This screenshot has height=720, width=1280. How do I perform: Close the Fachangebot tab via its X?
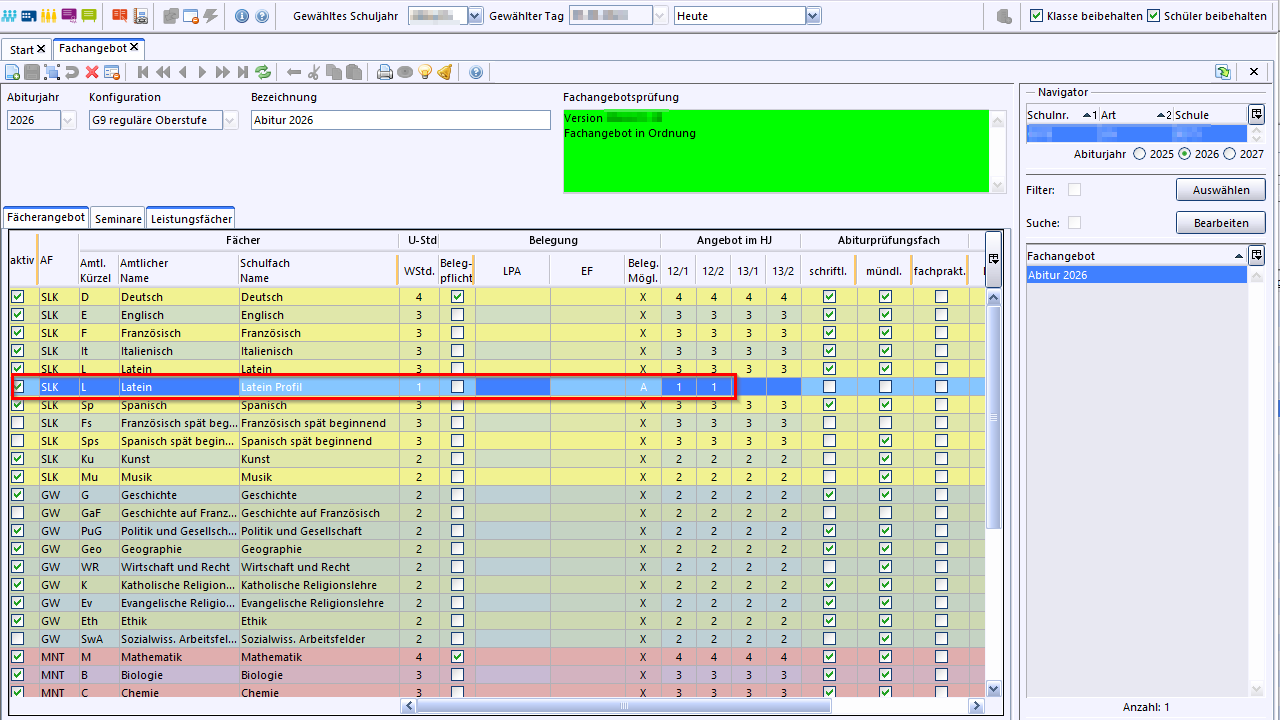[134, 48]
